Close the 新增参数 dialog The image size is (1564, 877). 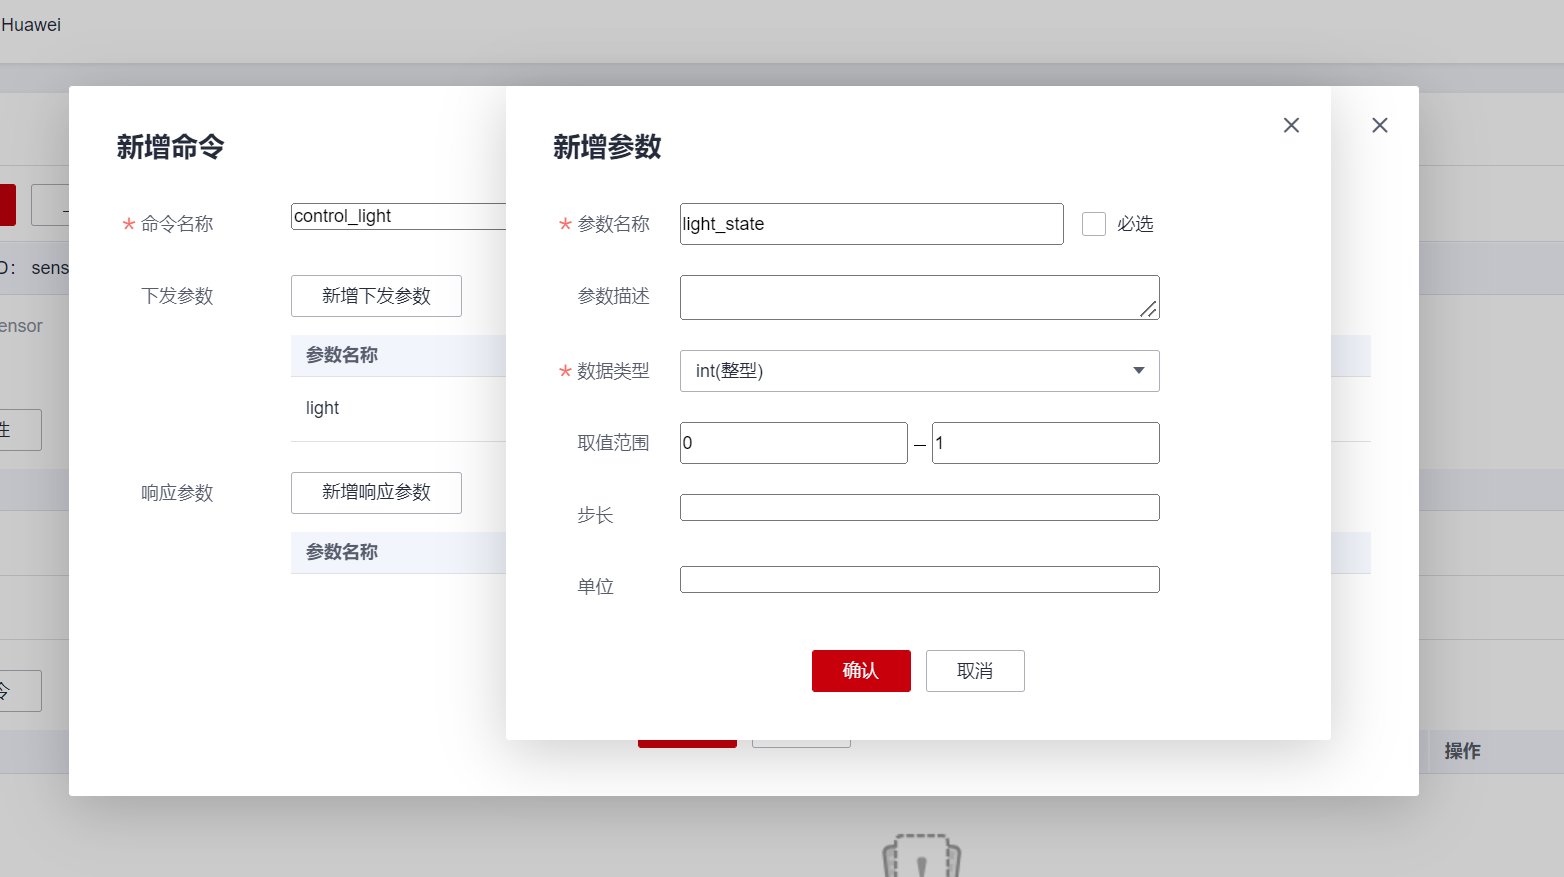click(x=1291, y=125)
